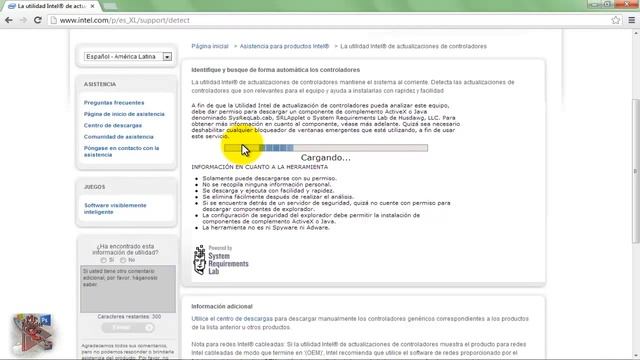Go to Centro de descargas sidebar link

click(x=113, y=126)
